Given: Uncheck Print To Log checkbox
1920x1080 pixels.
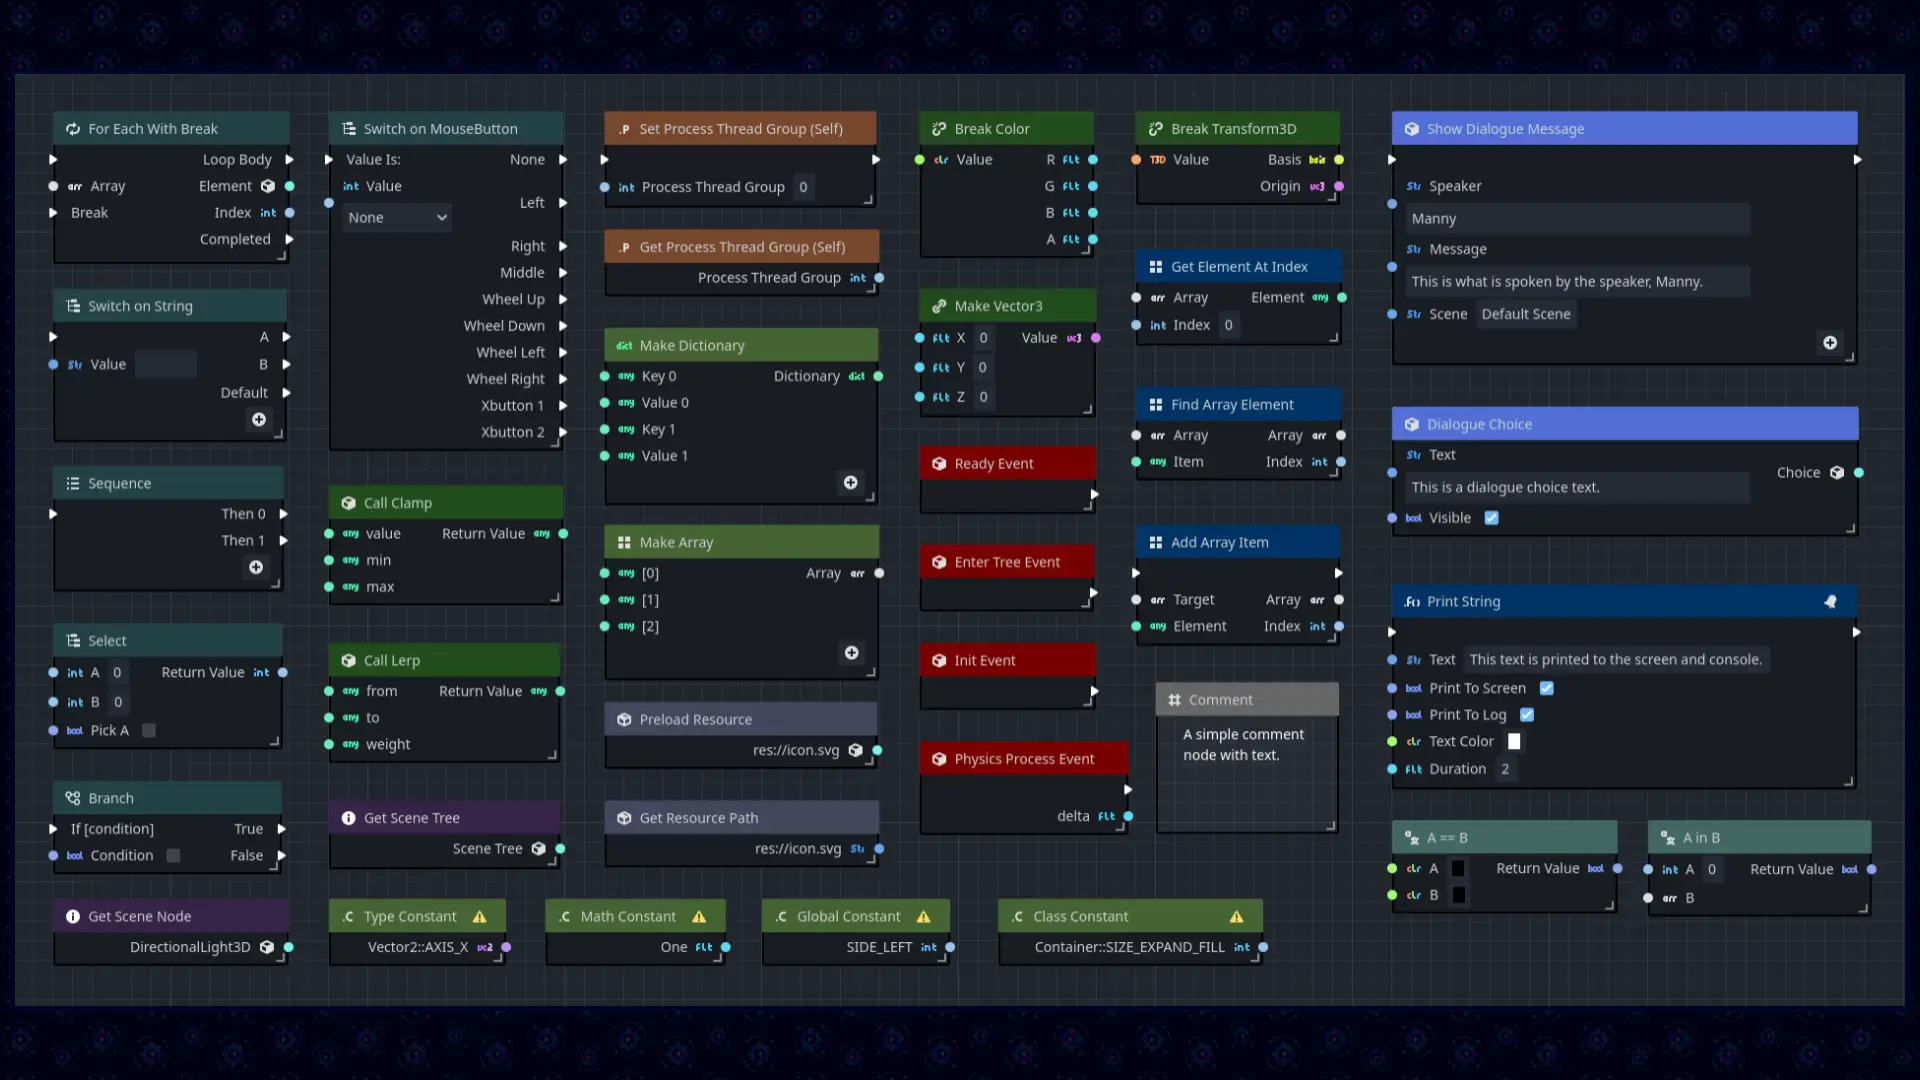Looking at the screenshot, I should 1526,714.
